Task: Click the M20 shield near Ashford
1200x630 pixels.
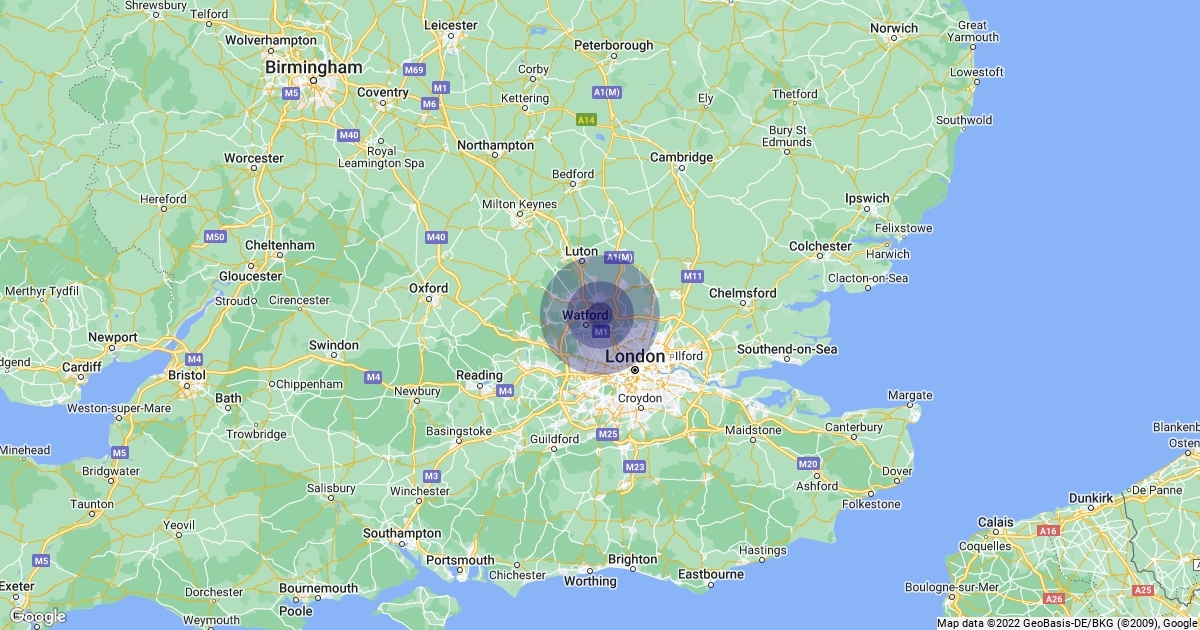Action: click(x=809, y=464)
